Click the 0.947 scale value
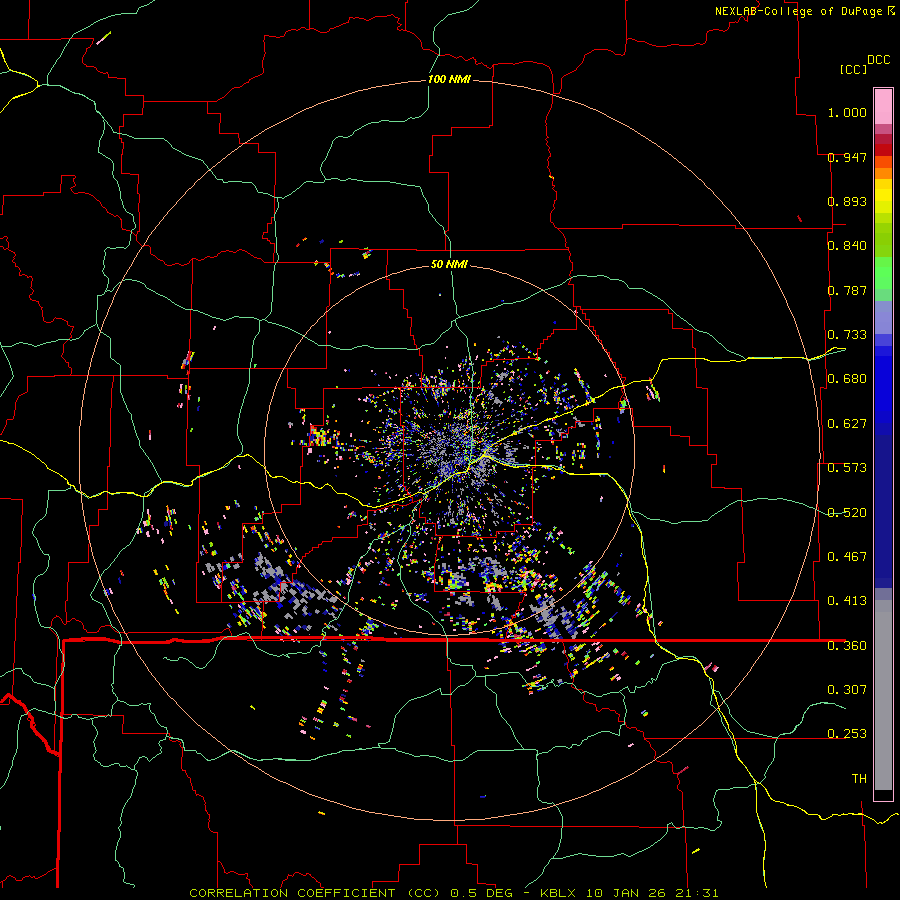900x900 pixels. (x=847, y=157)
